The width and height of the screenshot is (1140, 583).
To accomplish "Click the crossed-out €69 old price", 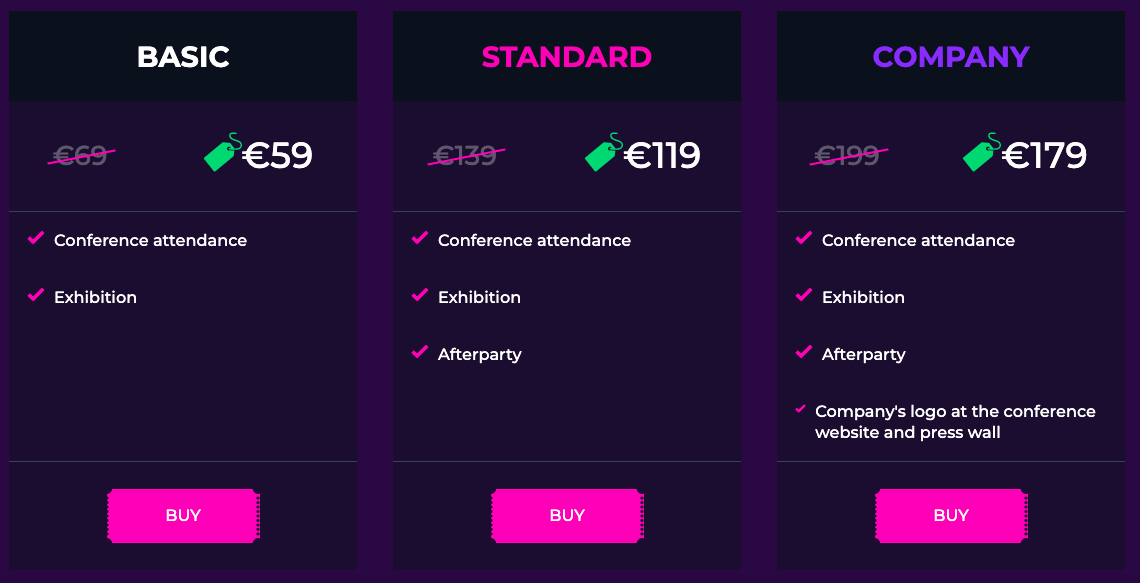I will [81, 155].
